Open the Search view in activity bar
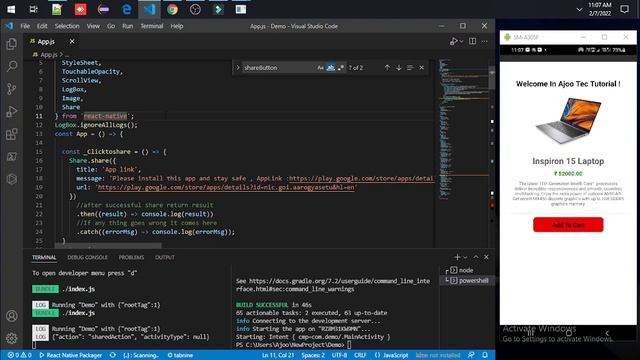 click(x=11, y=66)
